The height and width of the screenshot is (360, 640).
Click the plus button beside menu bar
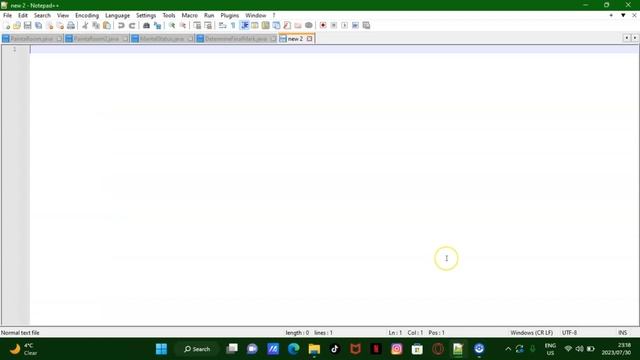611,15
